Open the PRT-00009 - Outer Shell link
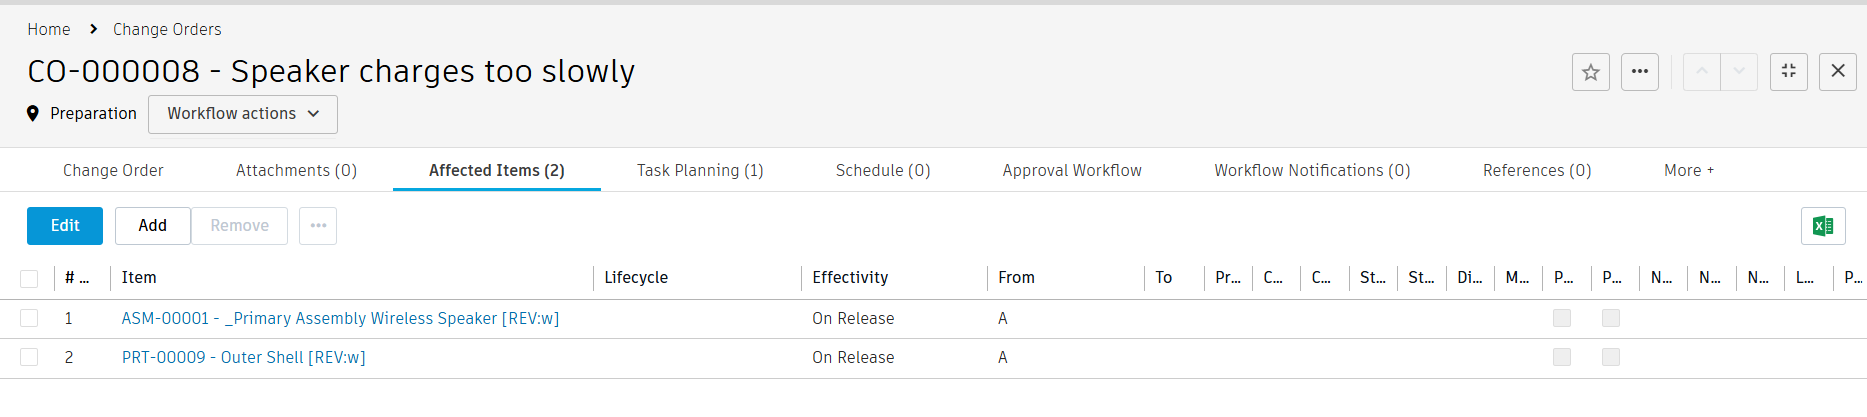 [243, 357]
